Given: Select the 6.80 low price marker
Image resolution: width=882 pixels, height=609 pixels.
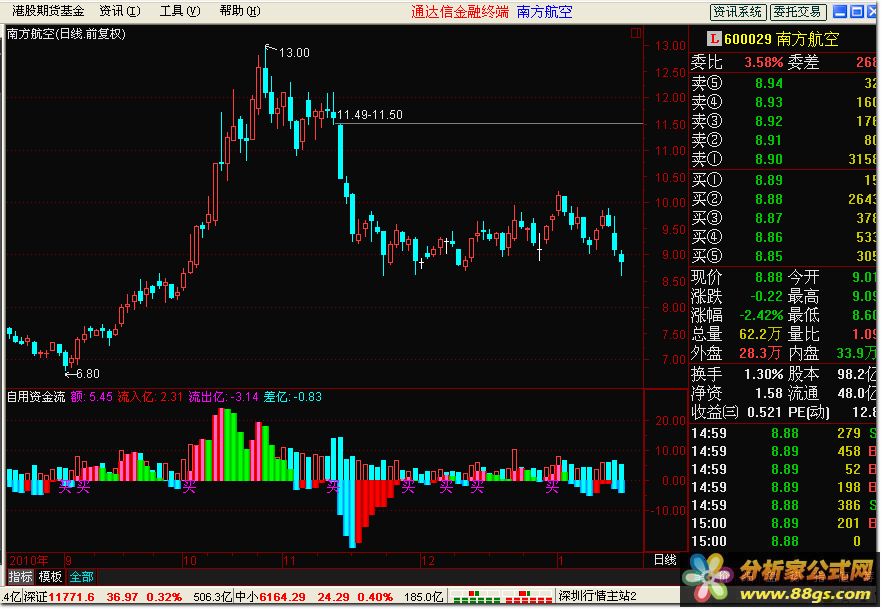Looking at the screenshot, I should [88, 373].
